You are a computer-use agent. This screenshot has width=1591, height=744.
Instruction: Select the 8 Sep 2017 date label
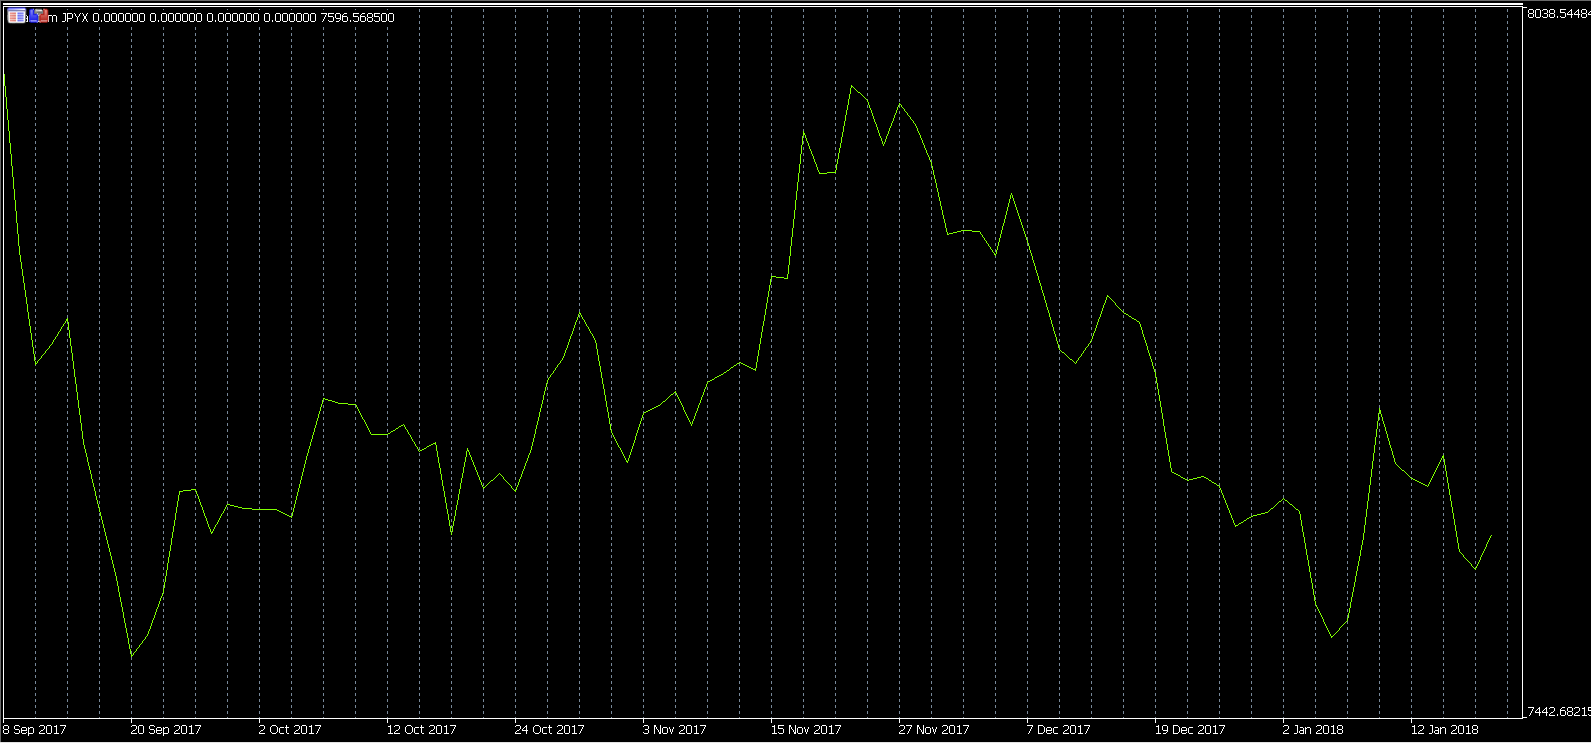pos(35,730)
